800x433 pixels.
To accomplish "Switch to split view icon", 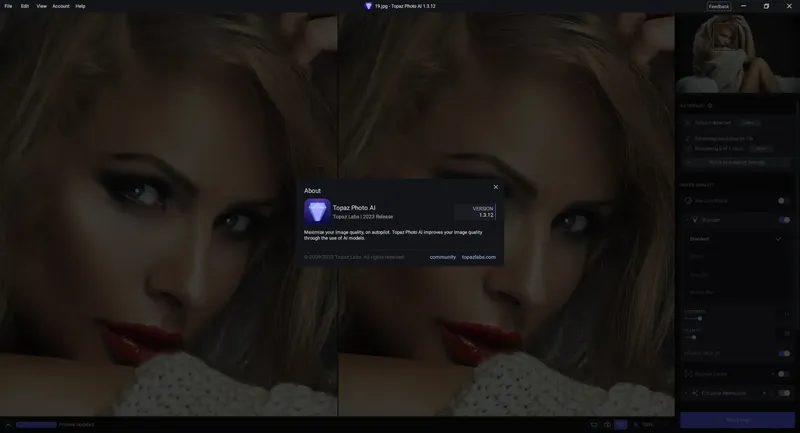I will pyautogui.click(x=607, y=424).
